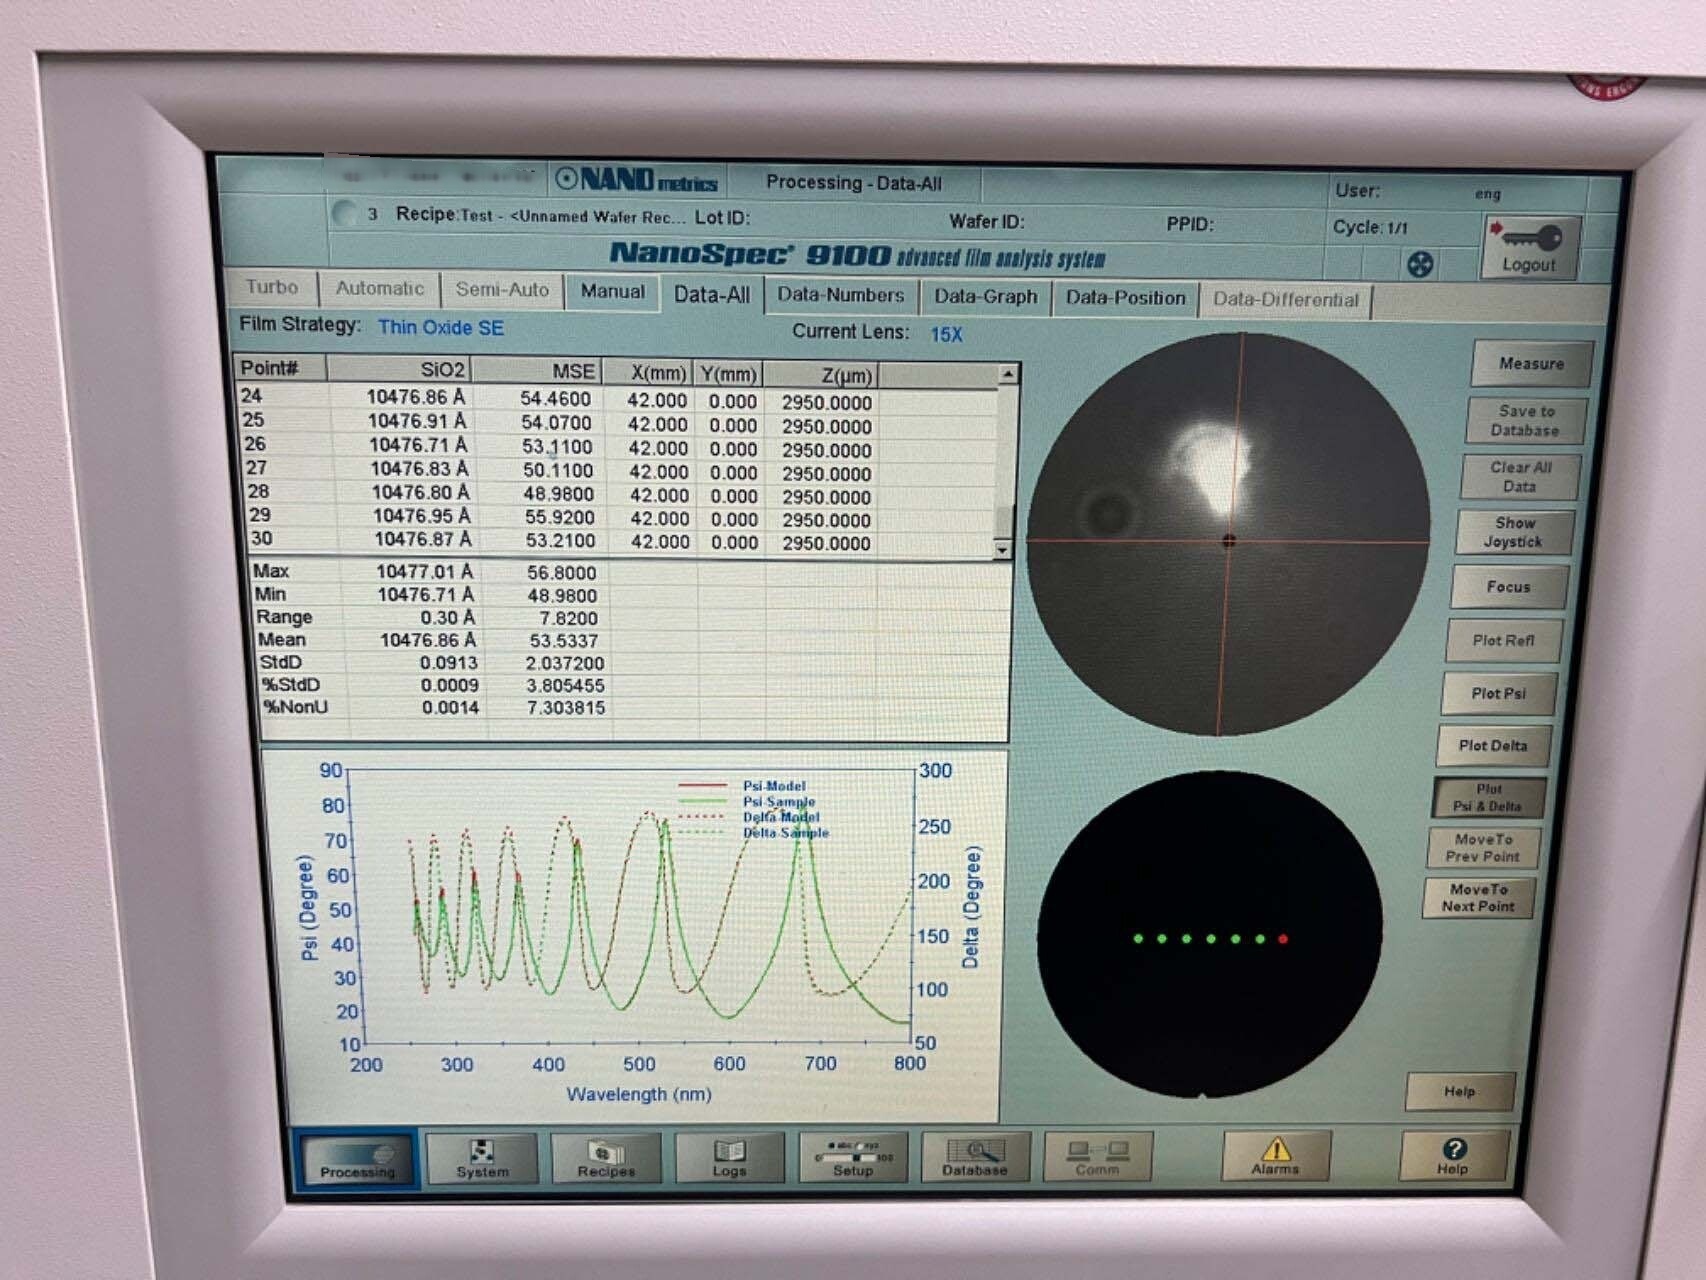The height and width of the screenshot is (1280, 1706).
Task: Select row for point 29
Action: click(617, 517)
